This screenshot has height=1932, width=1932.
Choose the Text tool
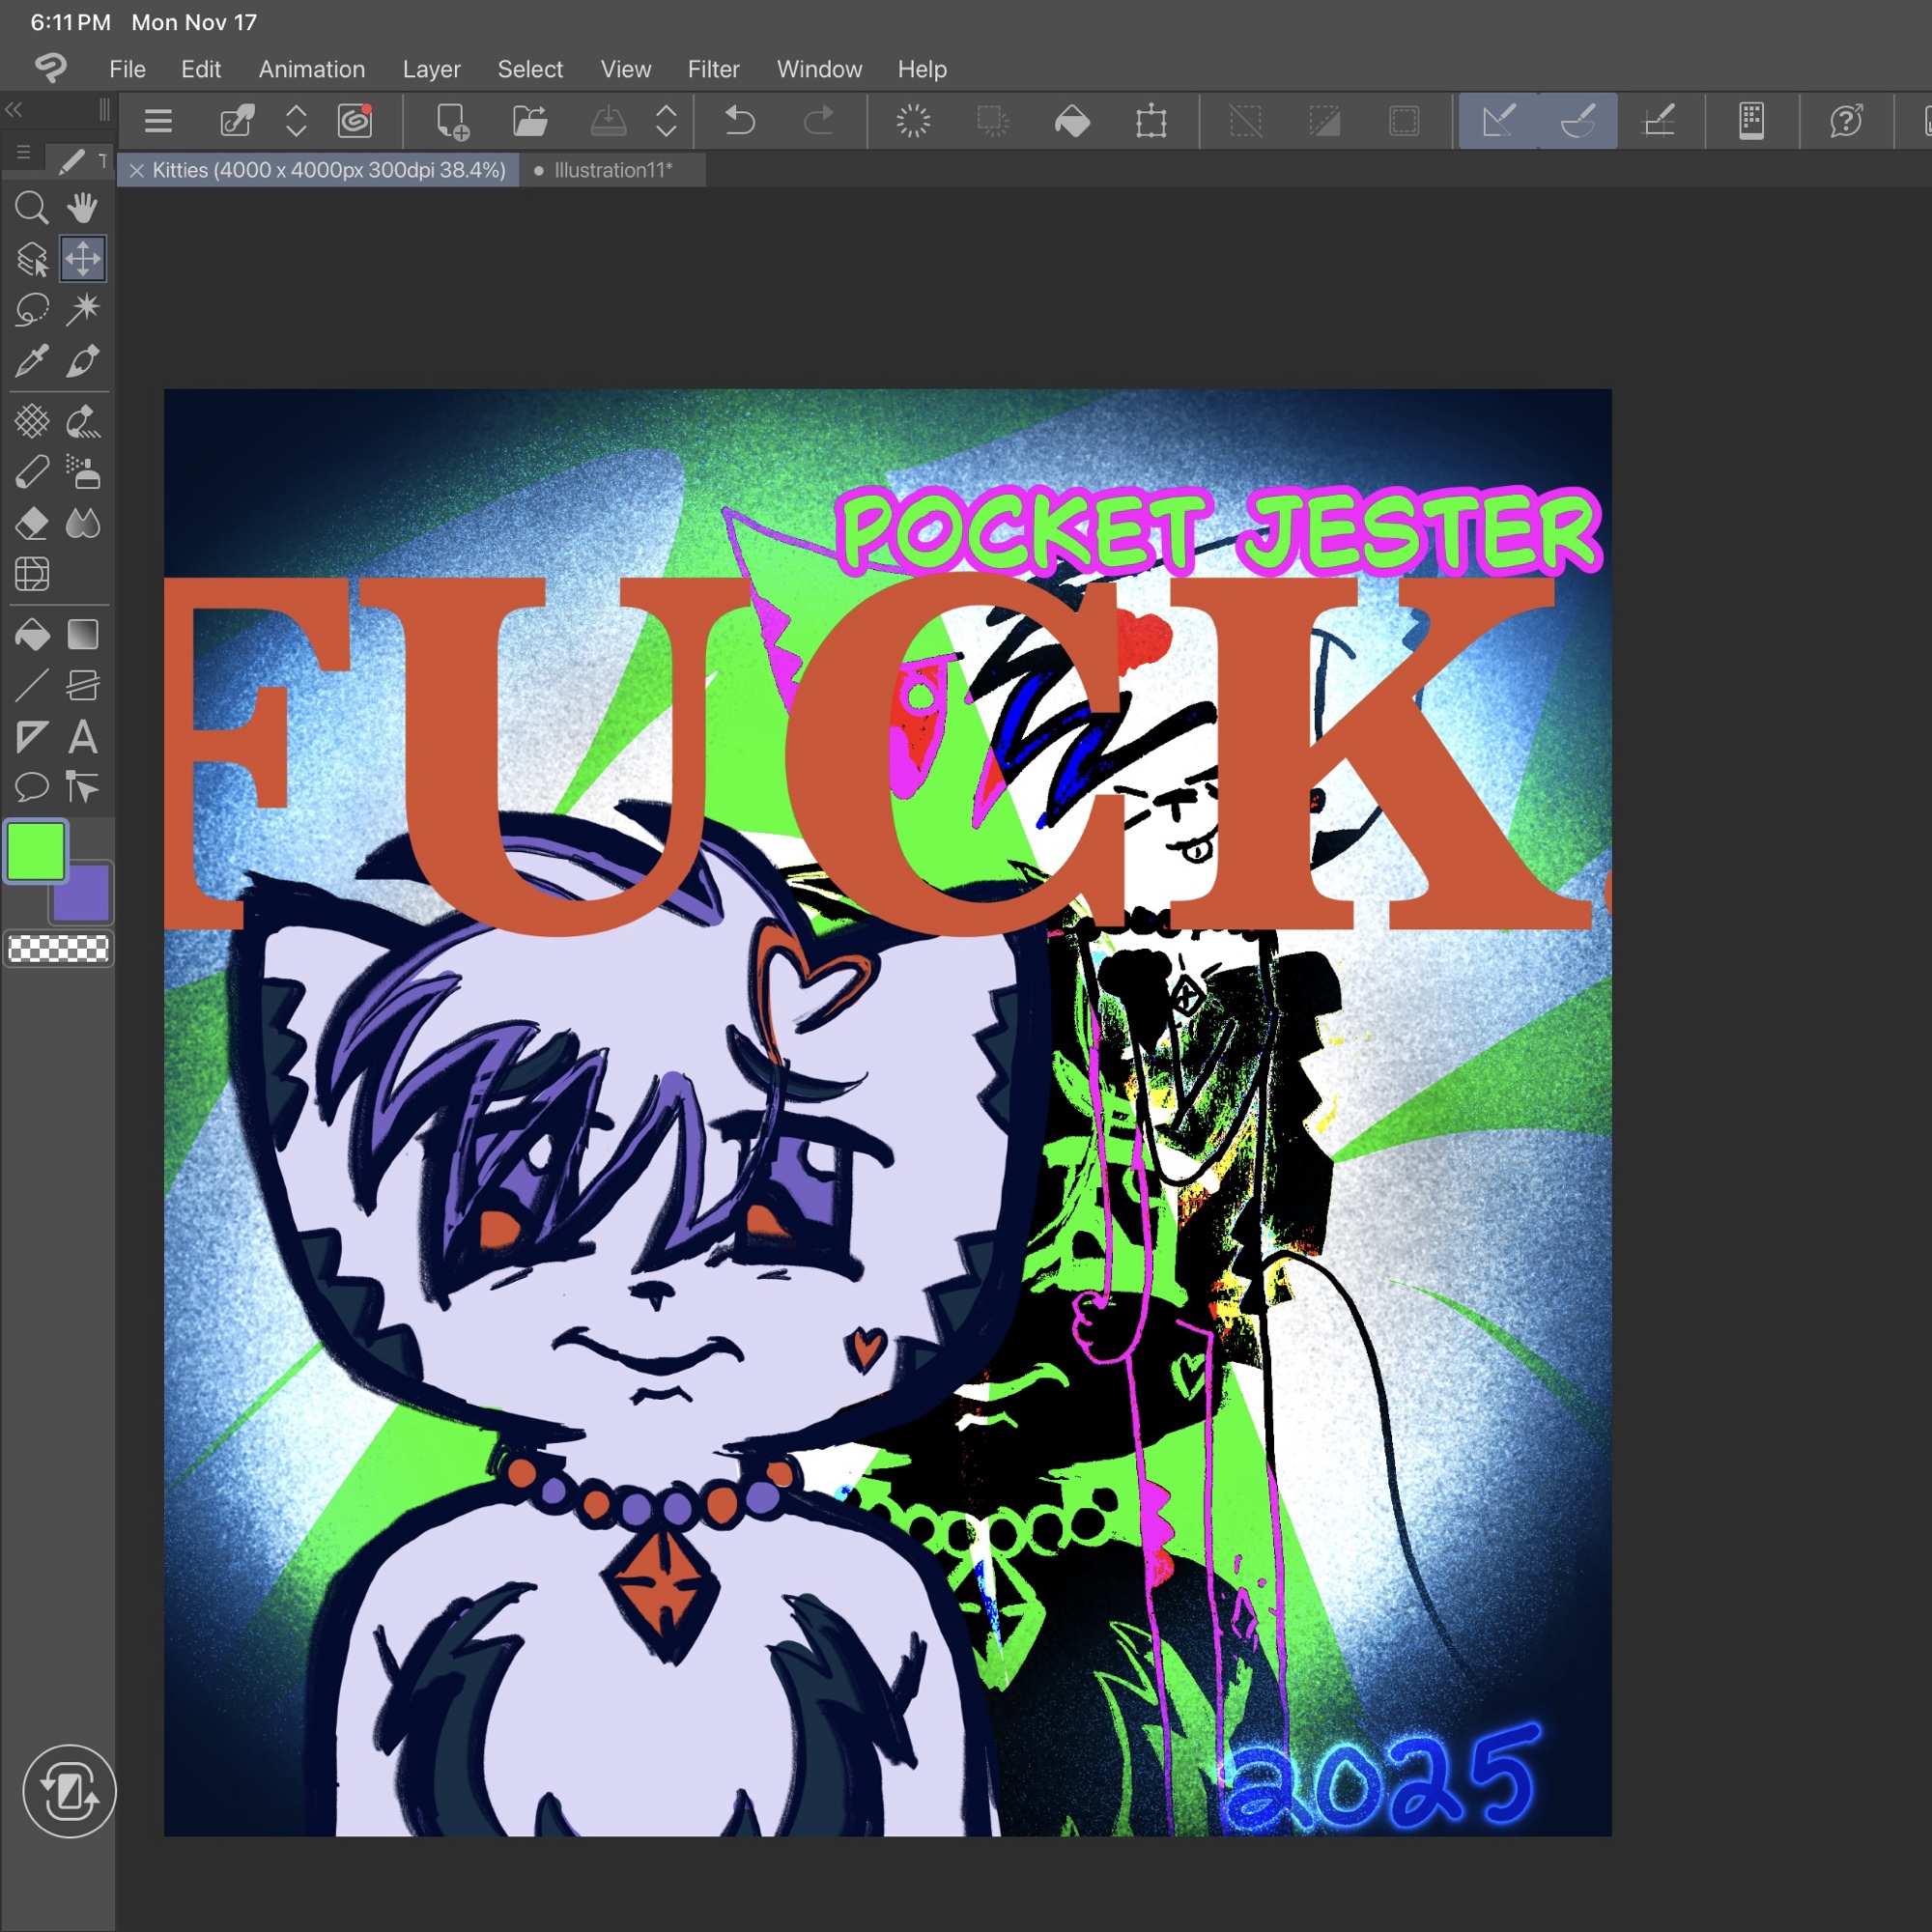pyautogui.click(x=83, y=738)
